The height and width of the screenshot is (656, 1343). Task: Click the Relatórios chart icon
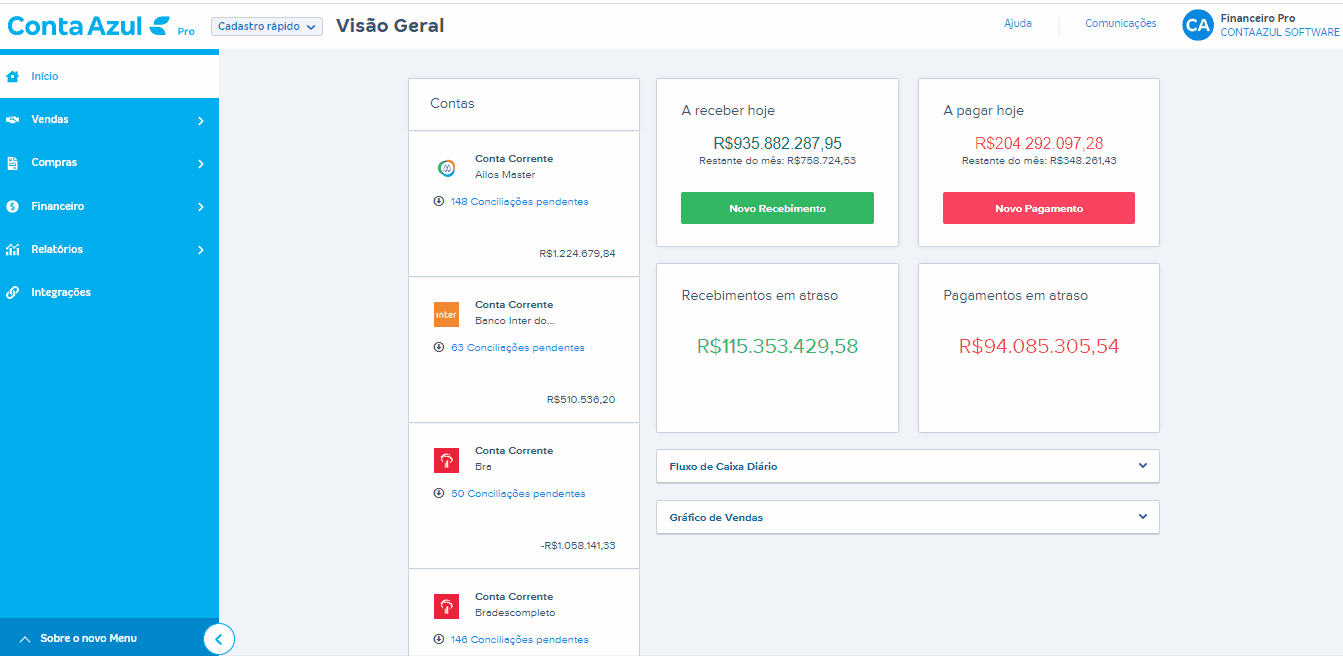click(13, 249)
